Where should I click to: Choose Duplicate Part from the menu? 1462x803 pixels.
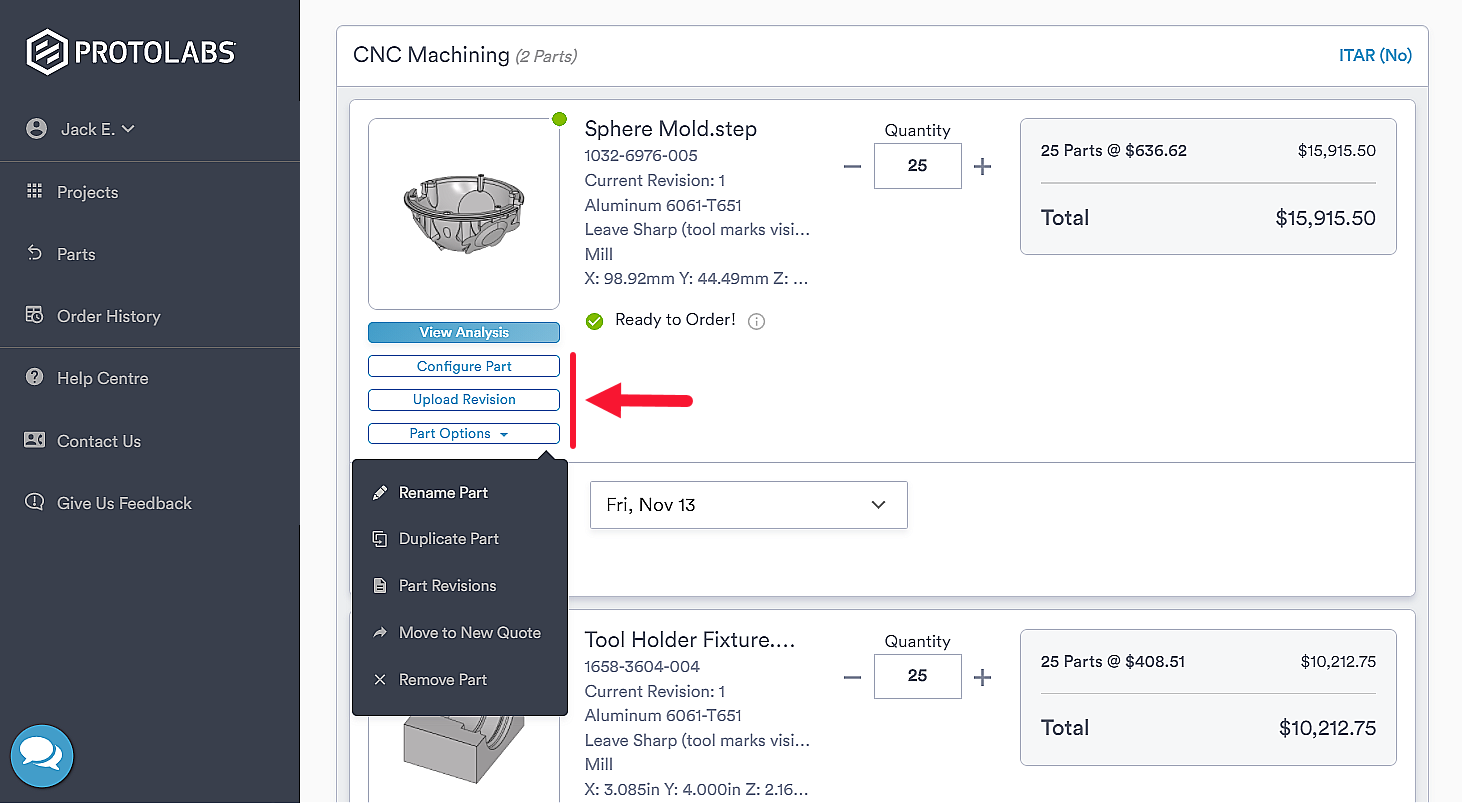448,538
